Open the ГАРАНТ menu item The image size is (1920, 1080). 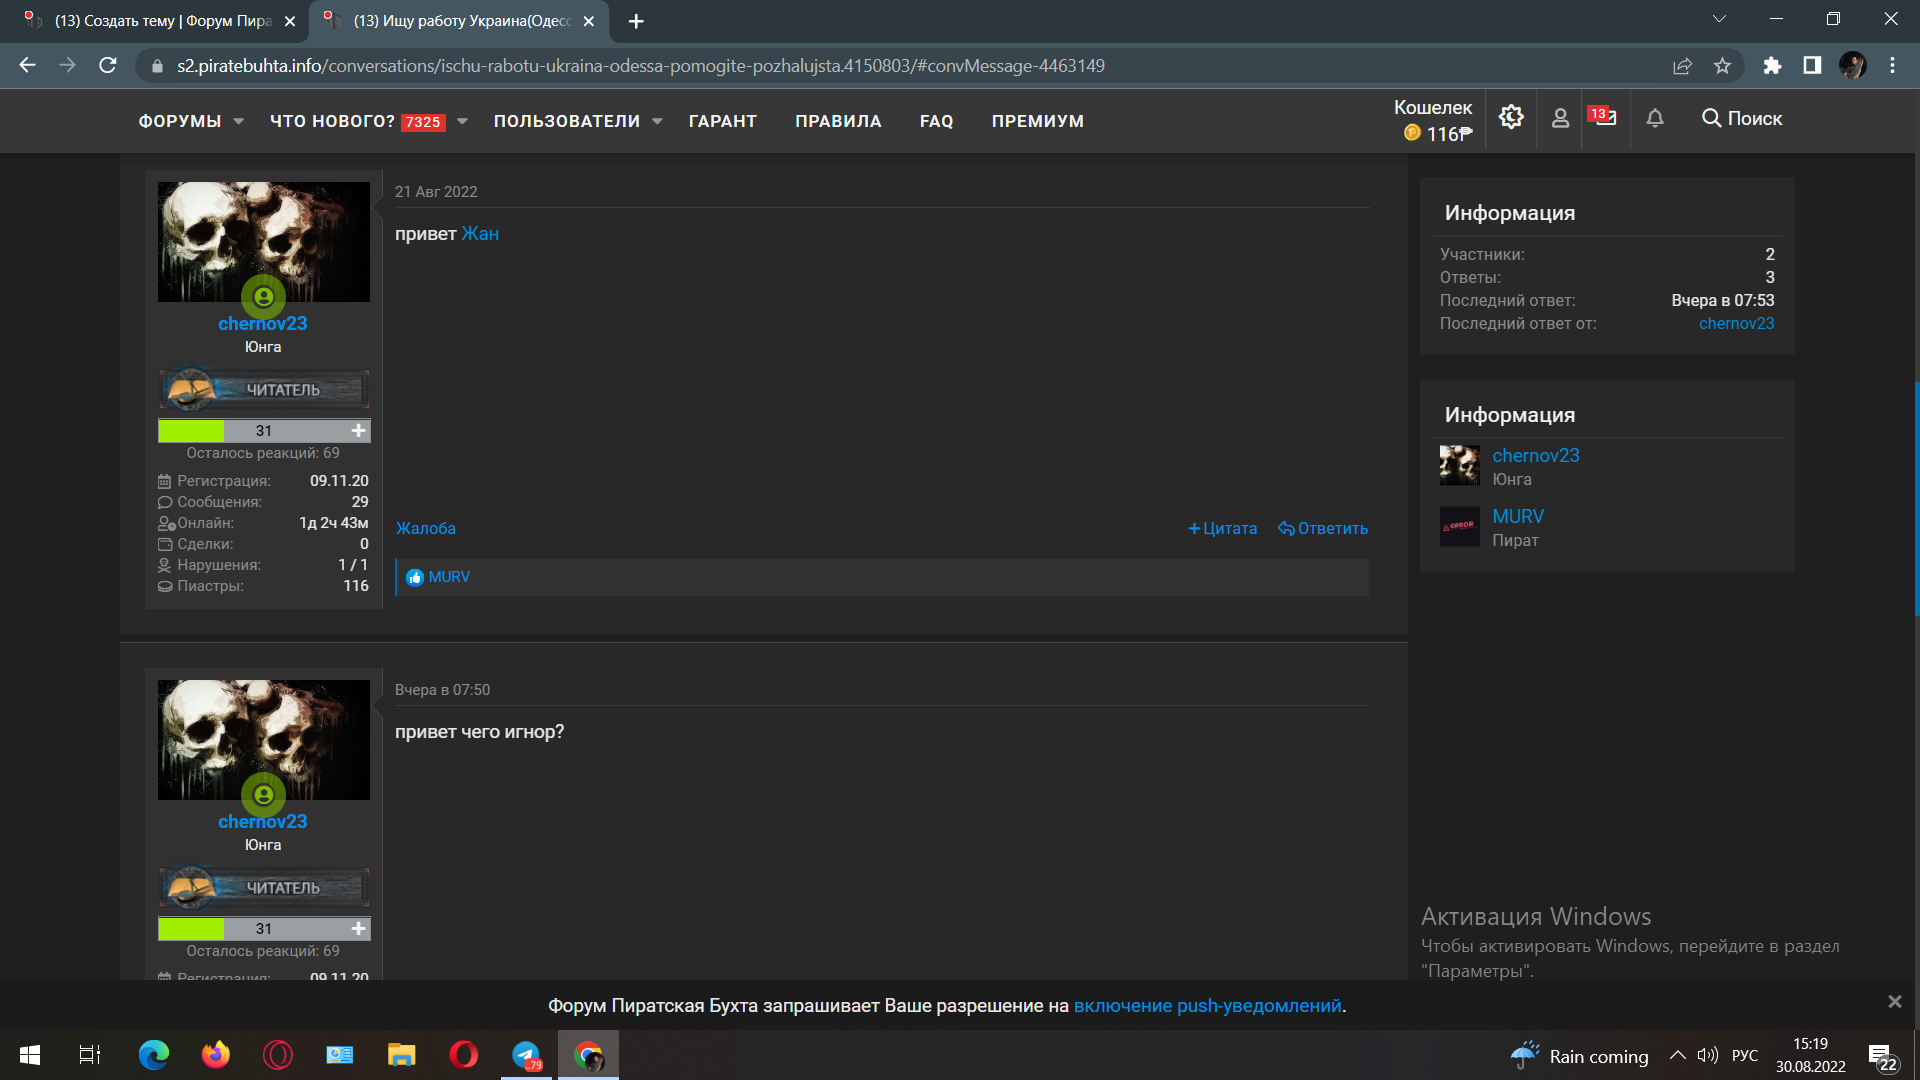click(722, 121)
